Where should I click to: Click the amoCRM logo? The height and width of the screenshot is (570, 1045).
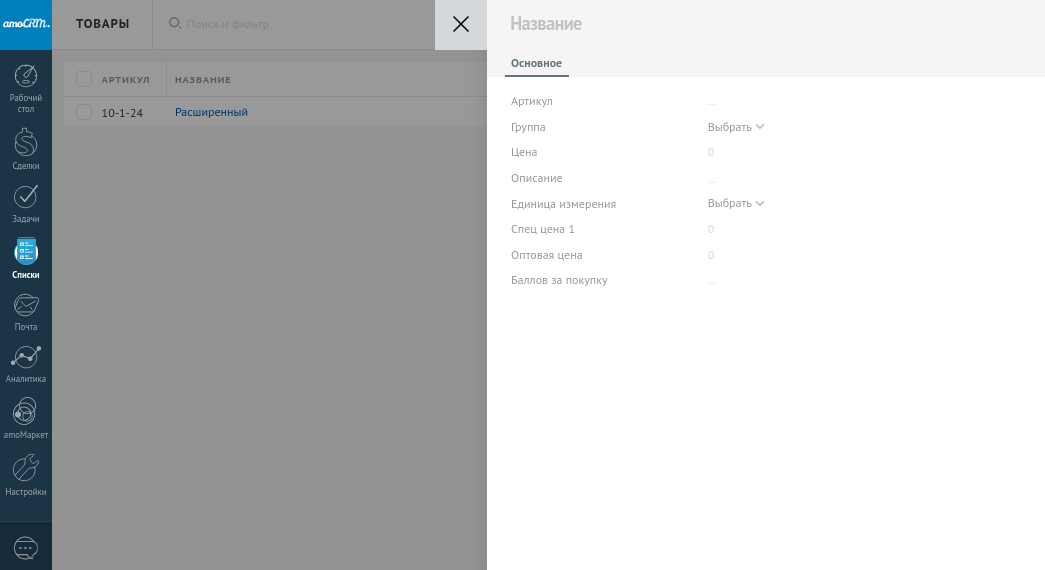tap(26, 24)
